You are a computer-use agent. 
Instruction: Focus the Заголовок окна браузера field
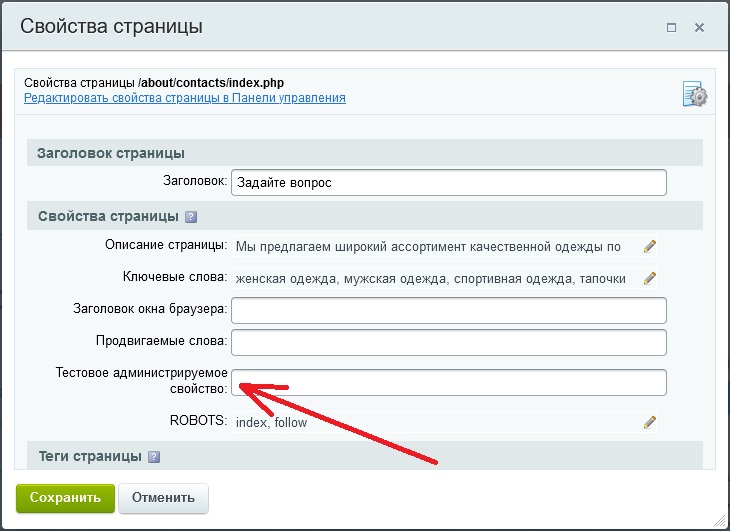click(449, 310)
